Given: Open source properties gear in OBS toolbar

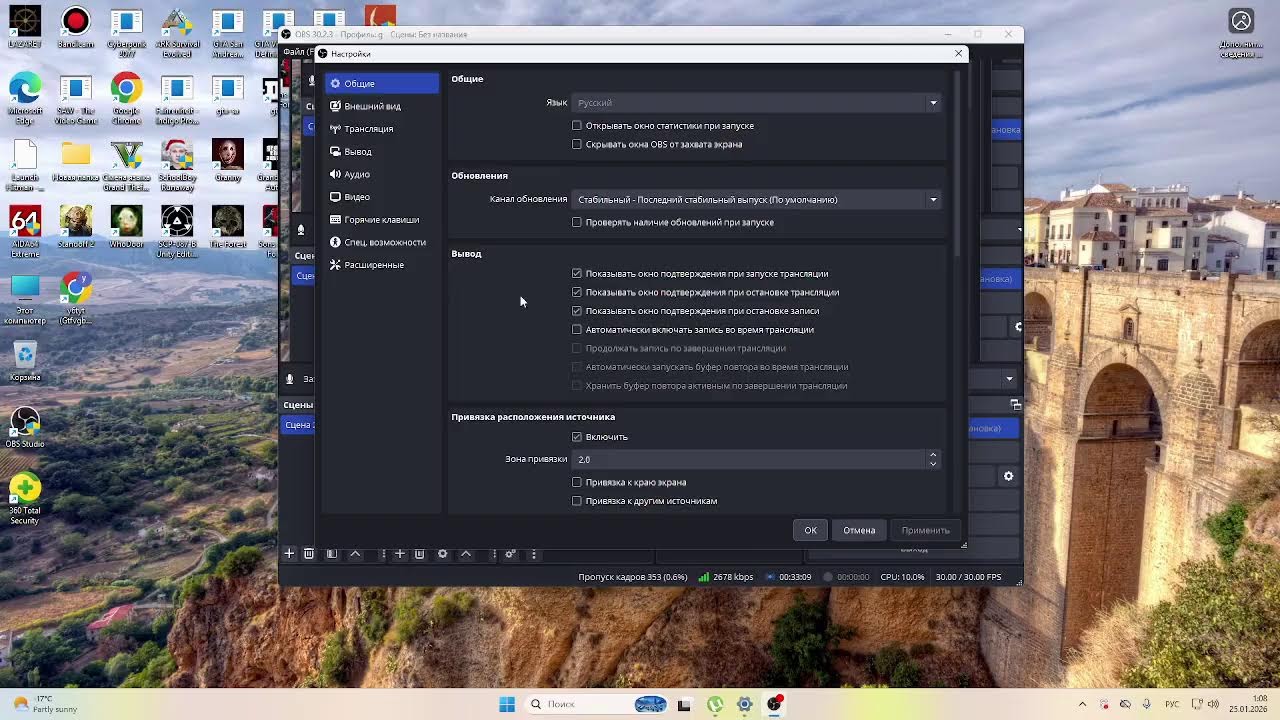Looking at the screenshot, I should (x=442, y=554).
